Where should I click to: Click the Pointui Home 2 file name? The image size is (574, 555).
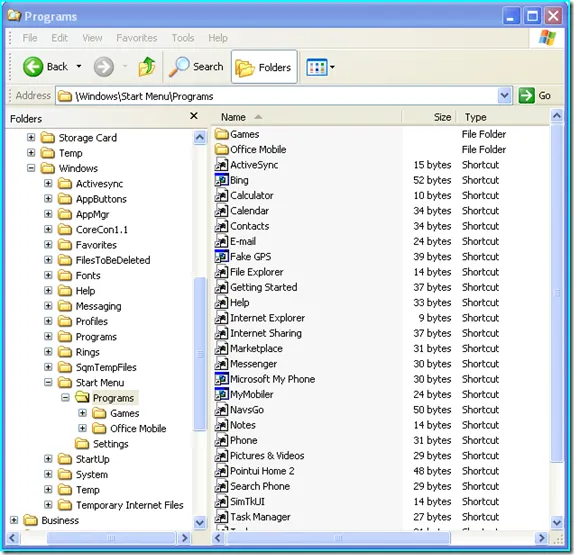pyautogui.click(x=262, y=471)
